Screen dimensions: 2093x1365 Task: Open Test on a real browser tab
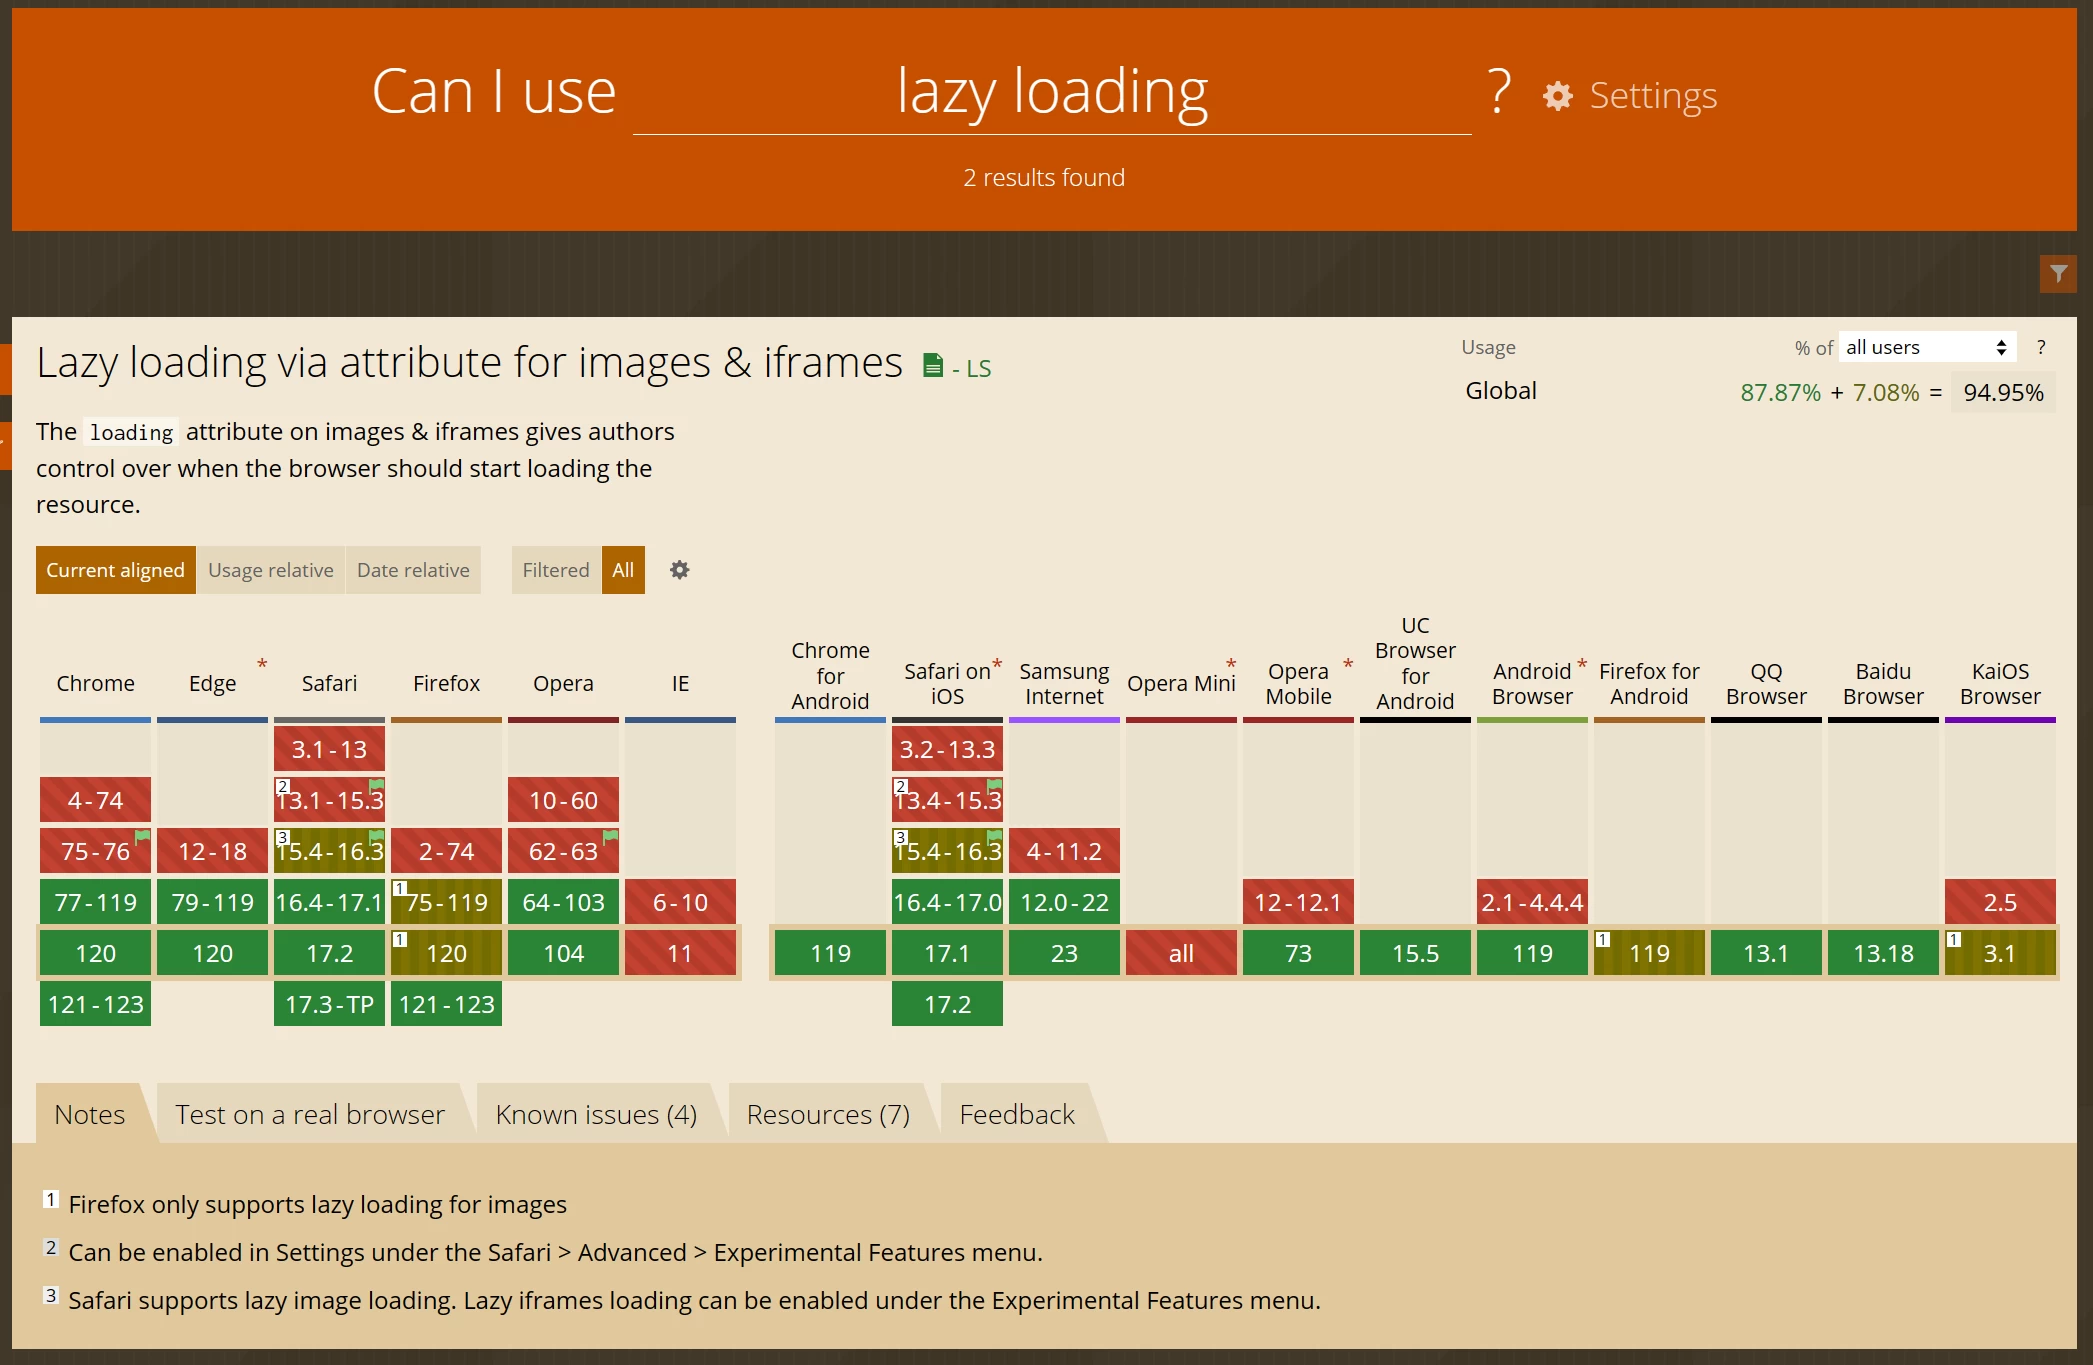(x=310, y=1114)
